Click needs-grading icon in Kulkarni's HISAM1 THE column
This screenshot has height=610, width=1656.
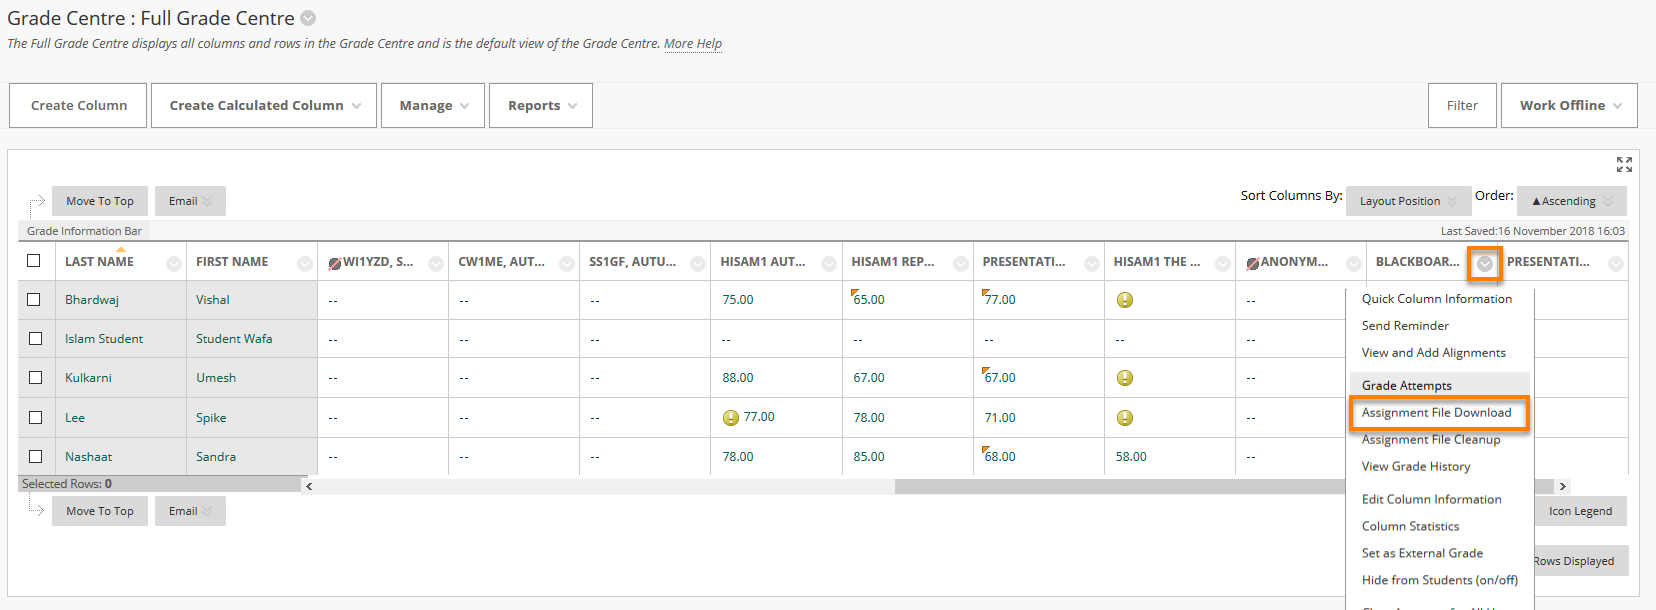[1124, 377]
